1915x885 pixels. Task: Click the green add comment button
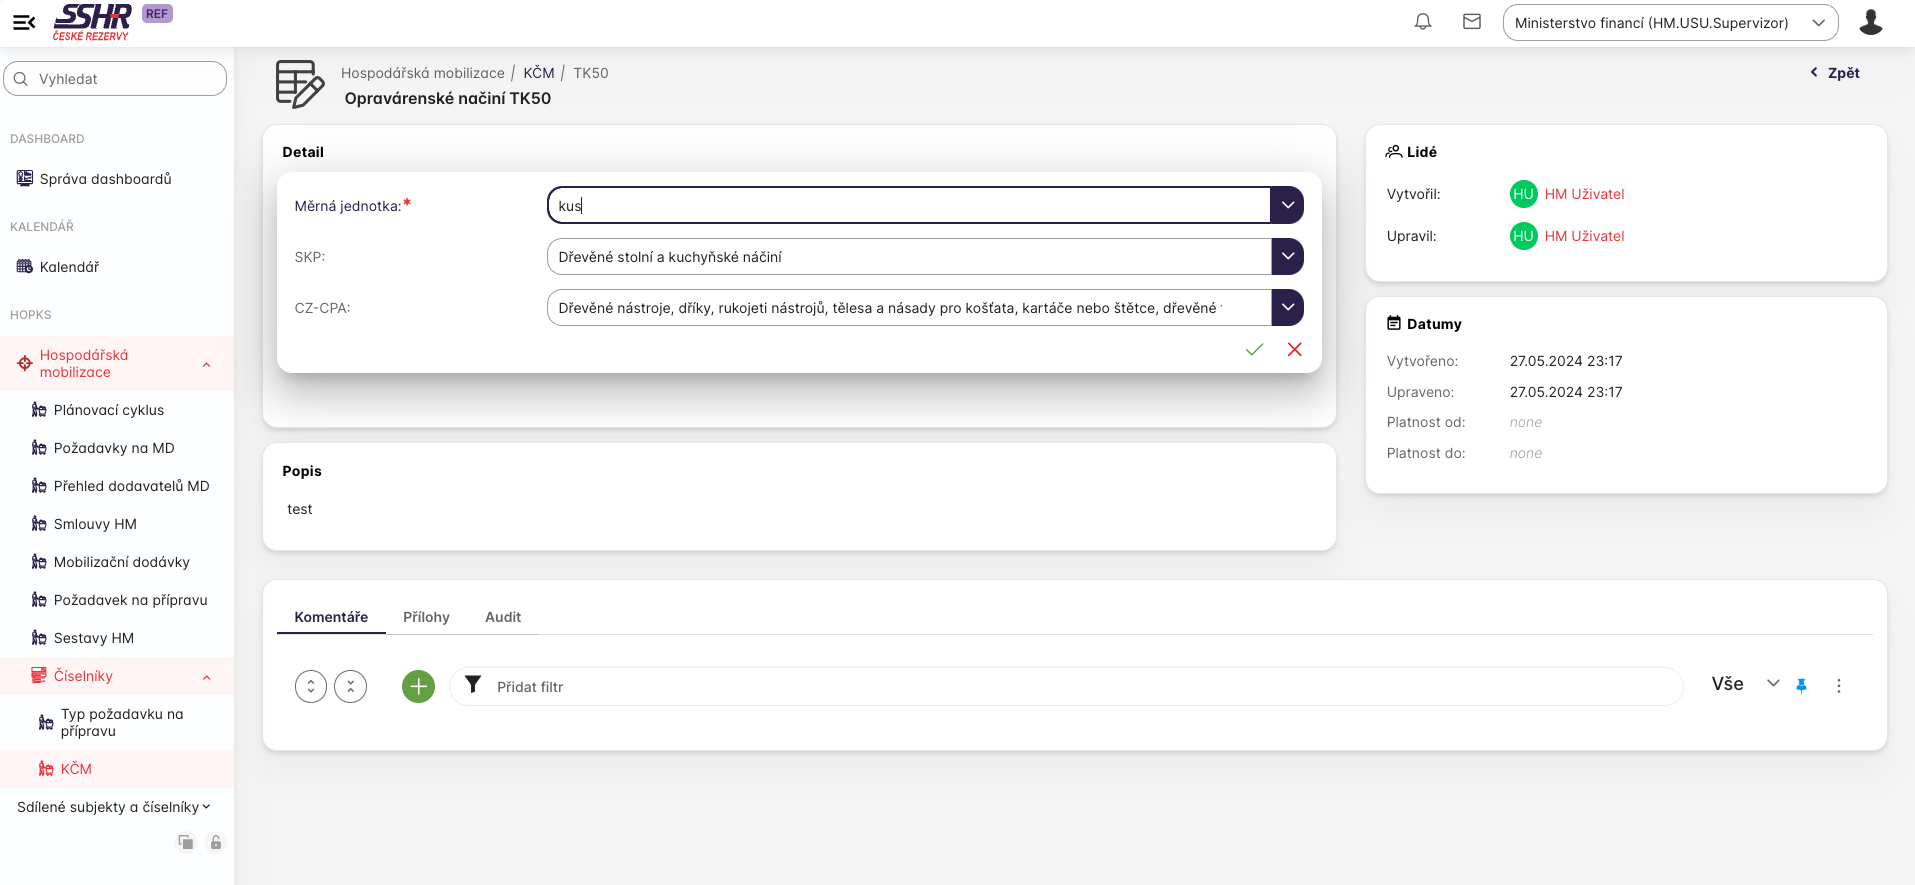[418, 686]
